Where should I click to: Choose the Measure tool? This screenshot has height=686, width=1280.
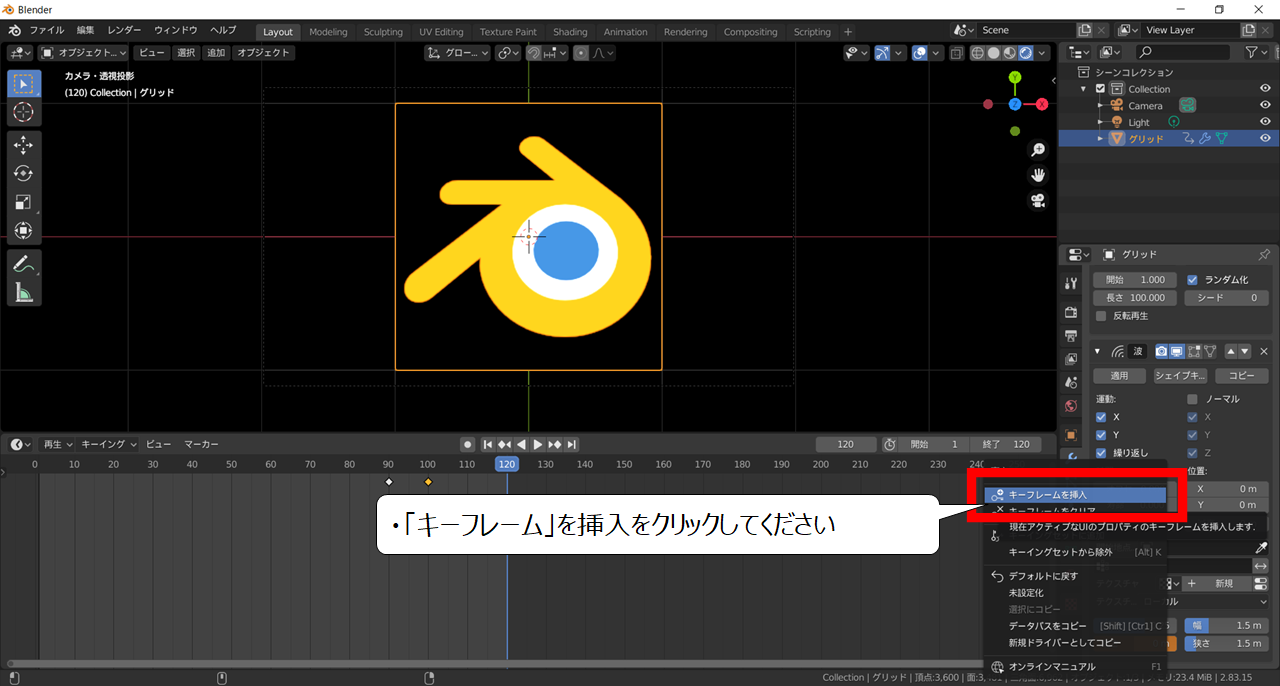pyautogui.click(x=24, y=292)
